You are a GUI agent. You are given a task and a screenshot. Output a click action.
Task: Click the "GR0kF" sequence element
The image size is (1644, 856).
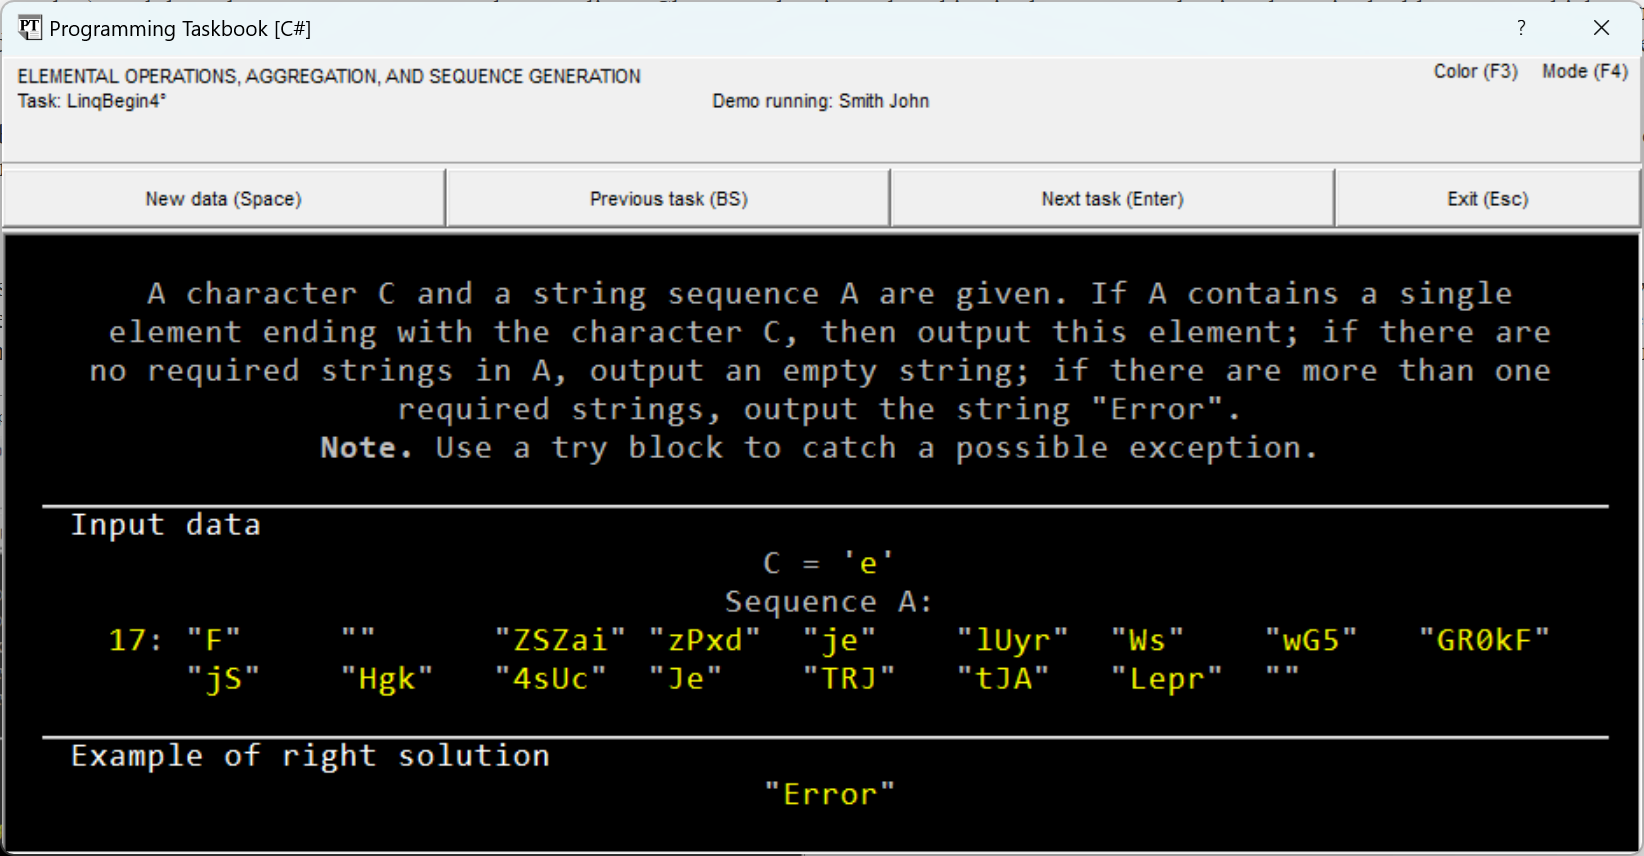coord(1484,640)
